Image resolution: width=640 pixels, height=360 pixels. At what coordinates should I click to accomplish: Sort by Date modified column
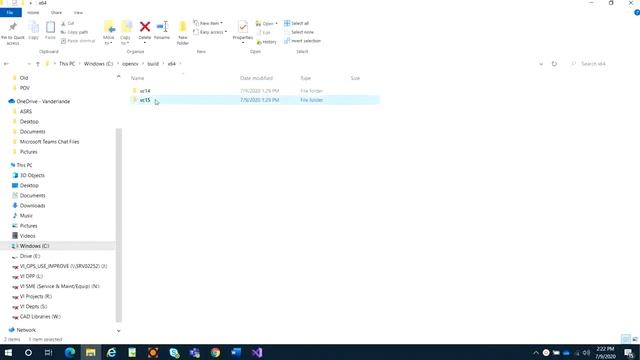[256, 78]
